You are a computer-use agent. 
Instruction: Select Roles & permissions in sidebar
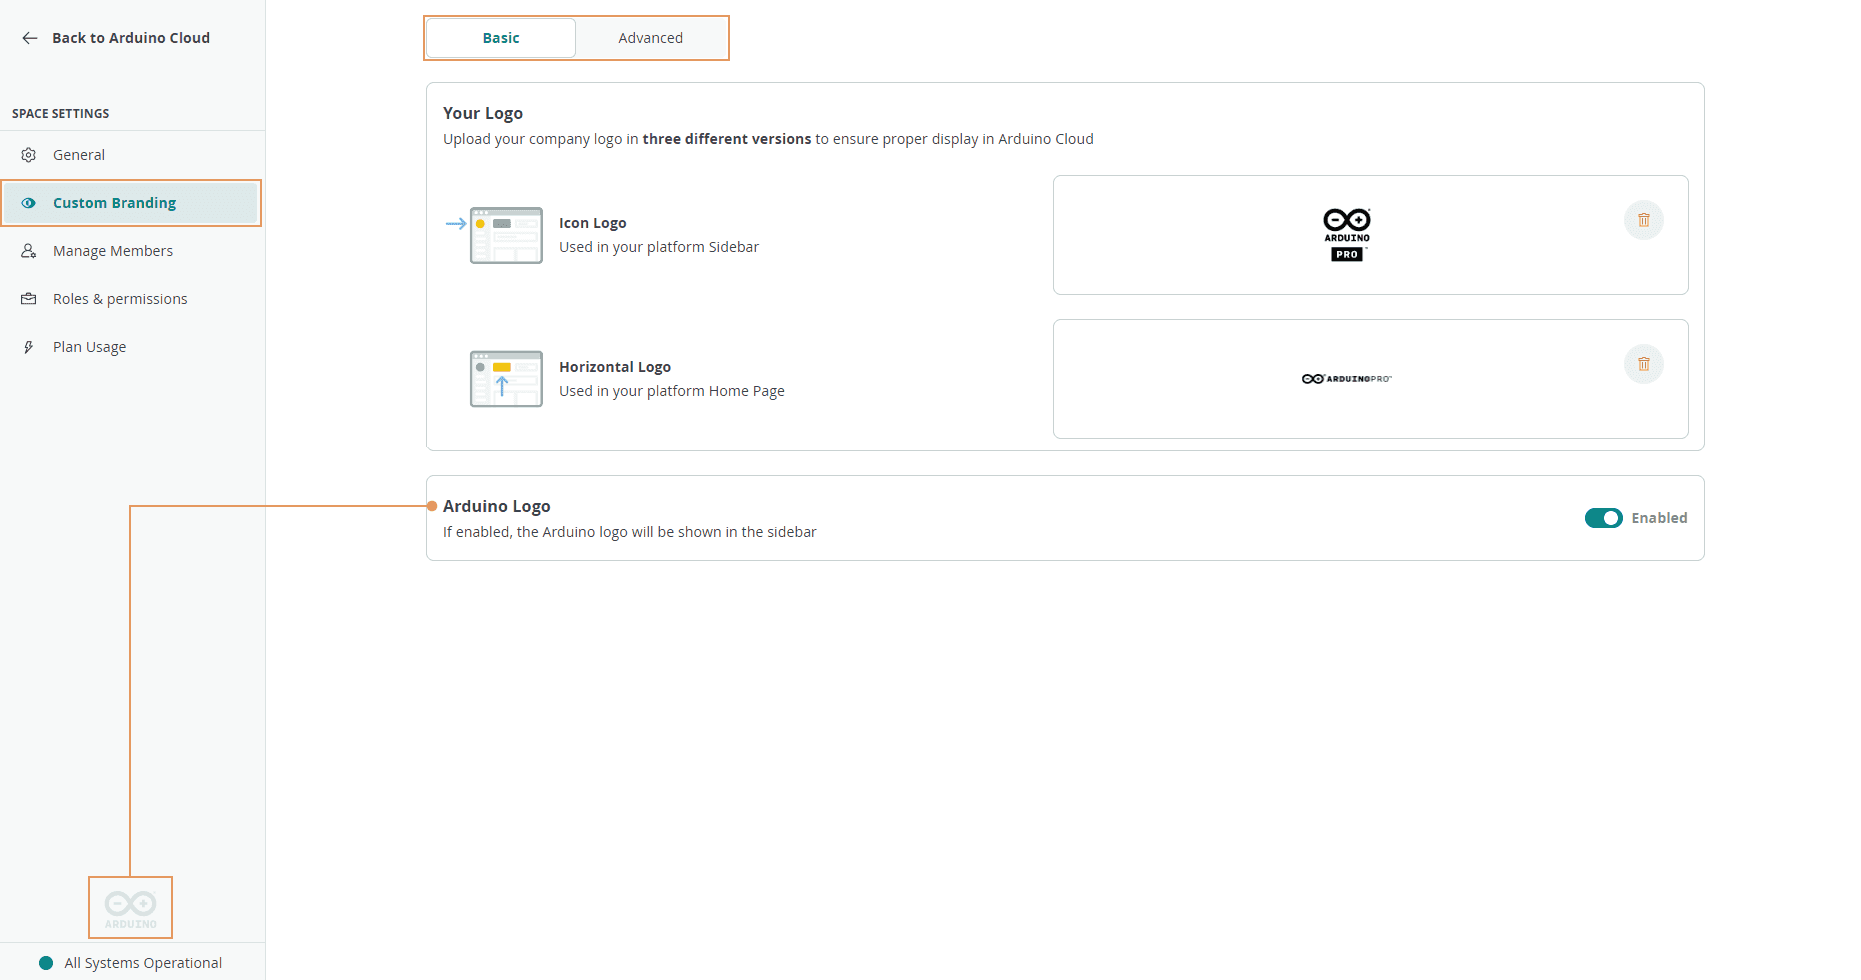(120, 299)
